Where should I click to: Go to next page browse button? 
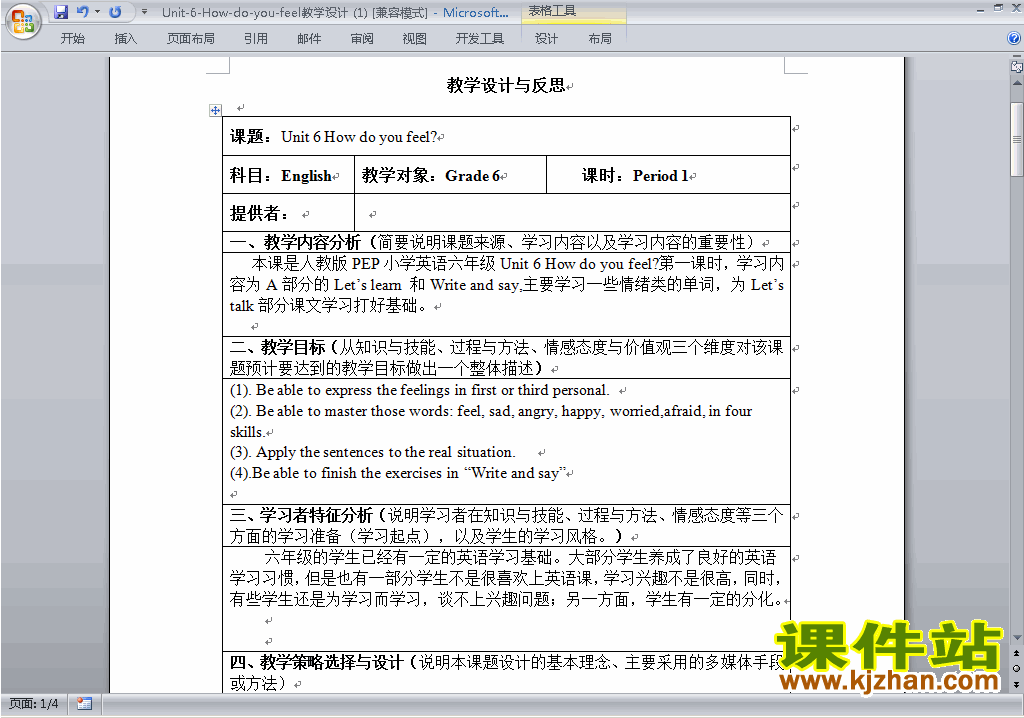(x=1017, y=684)
